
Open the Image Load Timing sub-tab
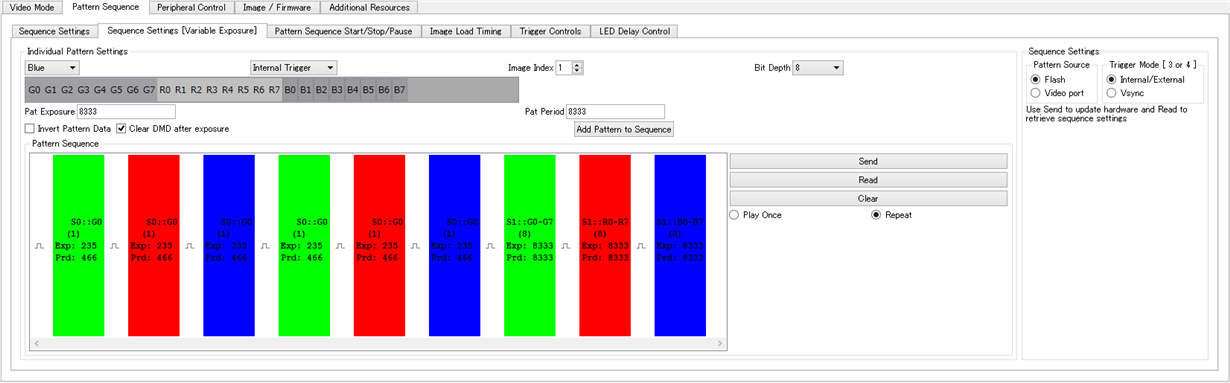(x=466, y=31)
